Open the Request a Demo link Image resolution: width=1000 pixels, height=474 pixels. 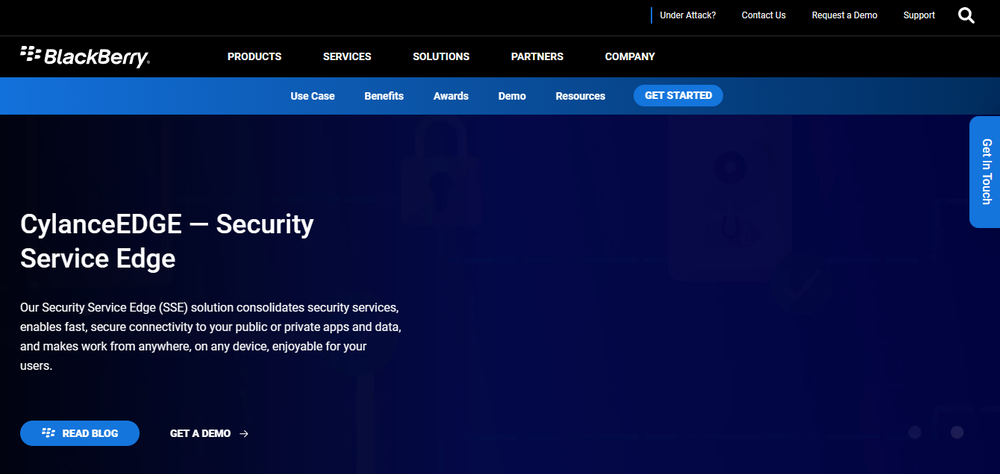(x=844, y=15)
